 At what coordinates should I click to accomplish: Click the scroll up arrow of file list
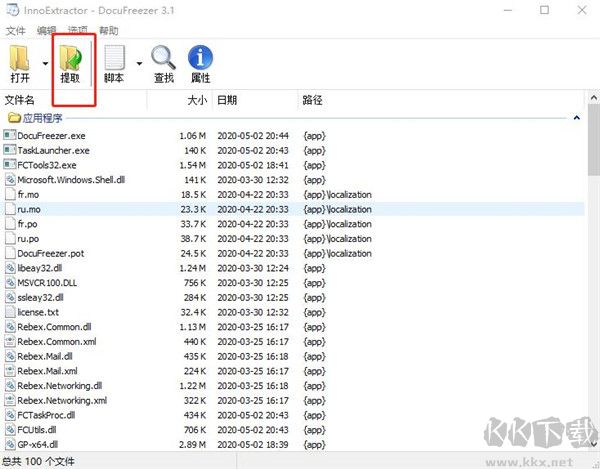point(593,98)
